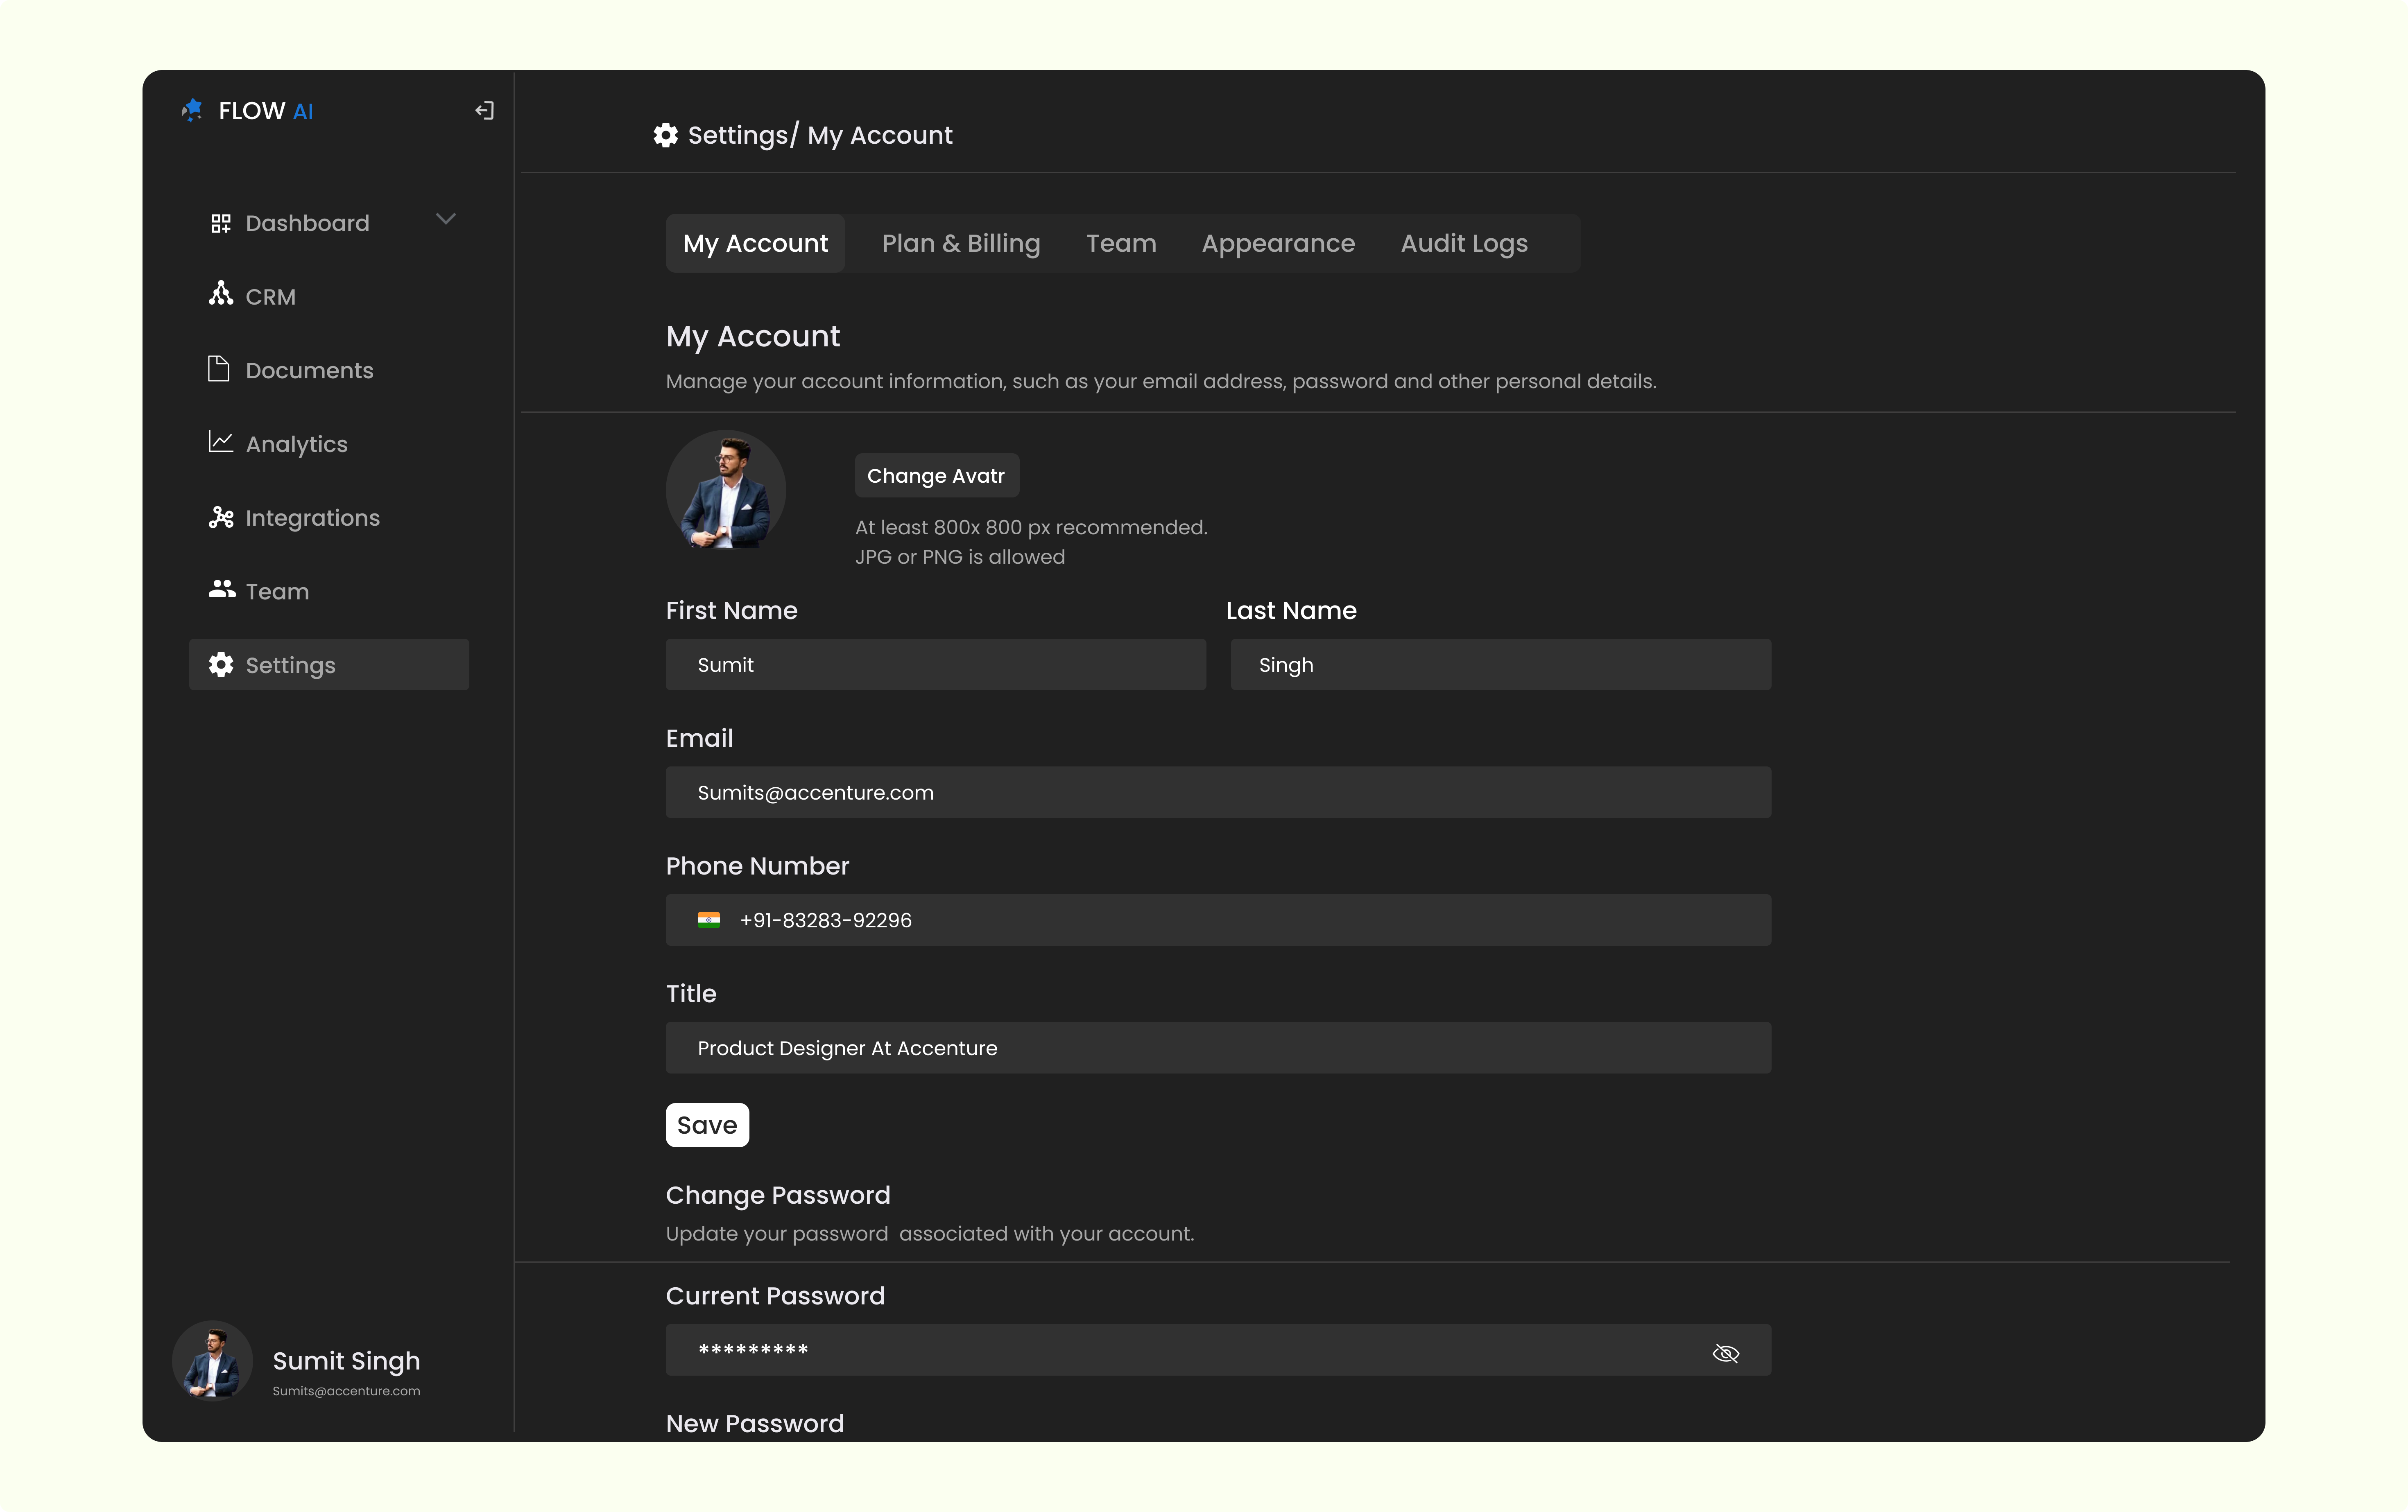Click the Documents file icon
The height and width of the screenshot is (1512, 2408).
[219, 368]
